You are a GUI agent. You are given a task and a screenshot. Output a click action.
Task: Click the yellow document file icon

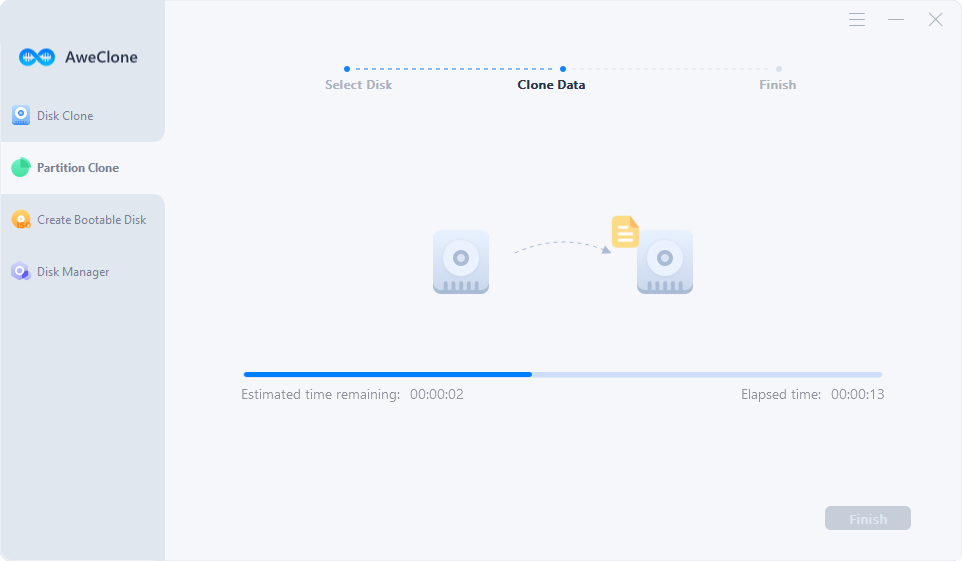[x=625, y=231]
